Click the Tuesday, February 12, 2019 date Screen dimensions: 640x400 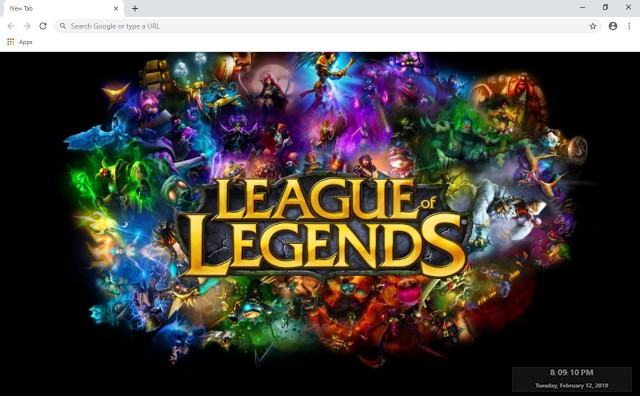(x=571, y=385)
